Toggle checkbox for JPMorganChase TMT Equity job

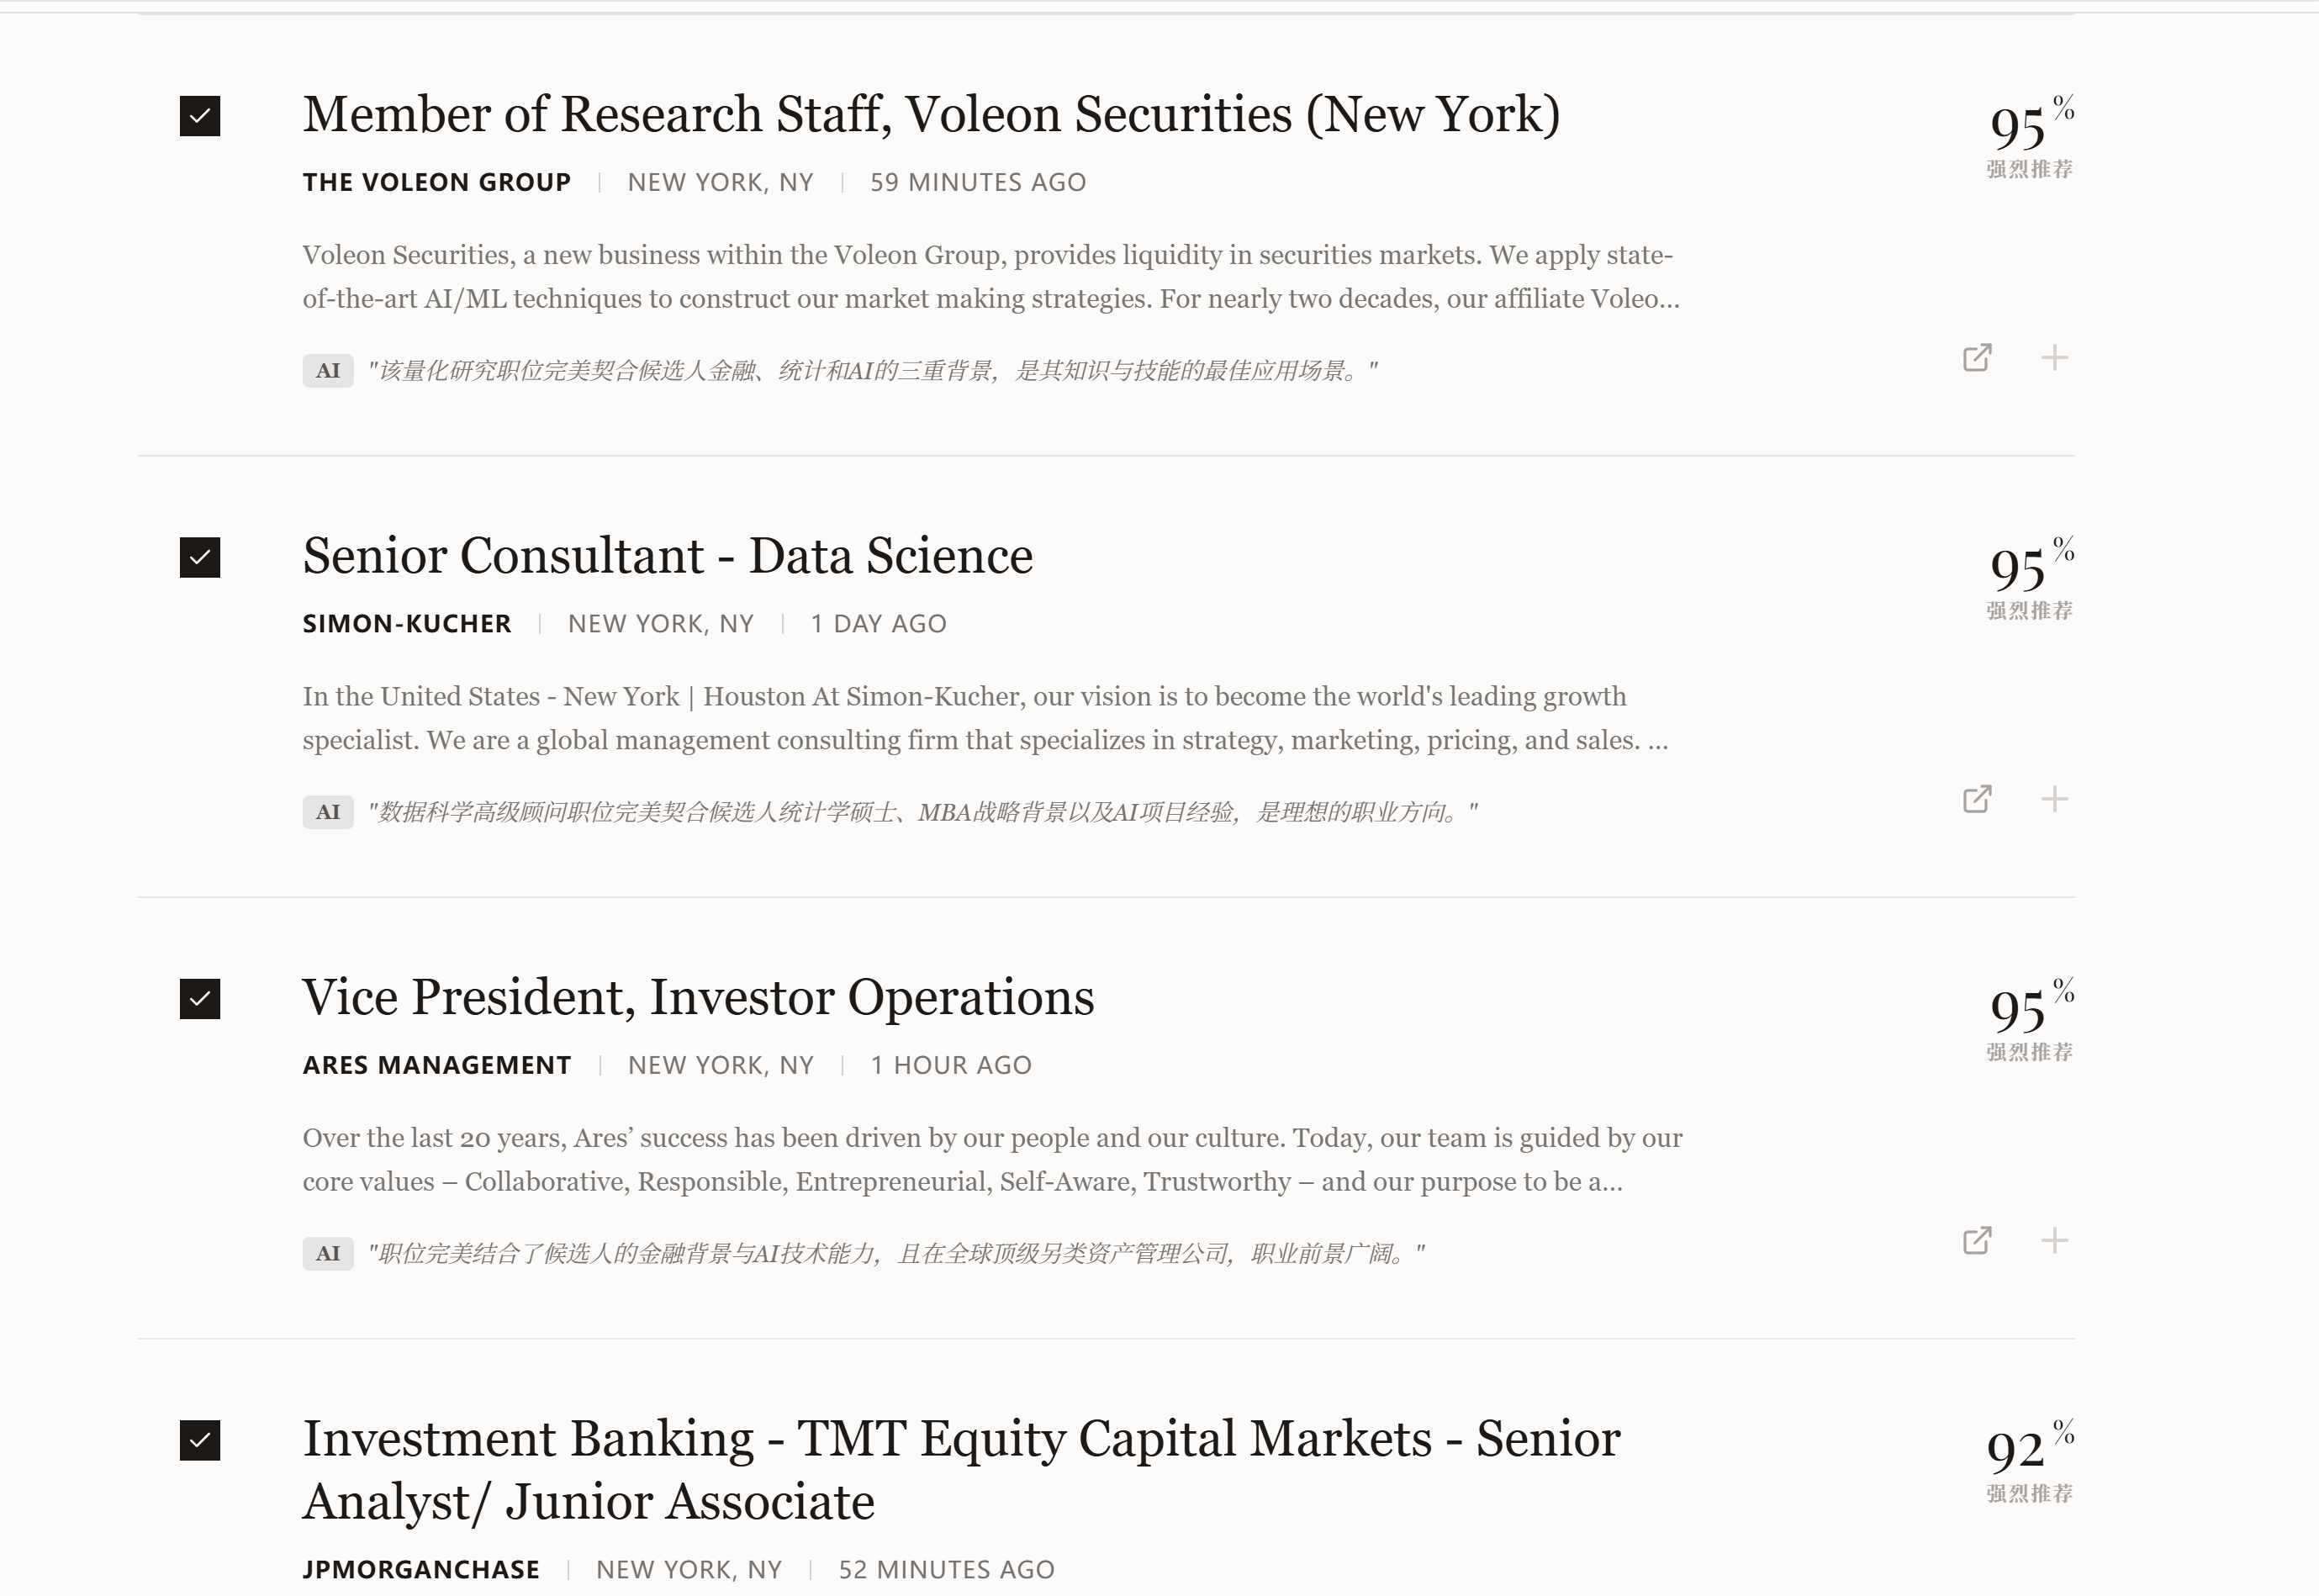point(200,1440)
